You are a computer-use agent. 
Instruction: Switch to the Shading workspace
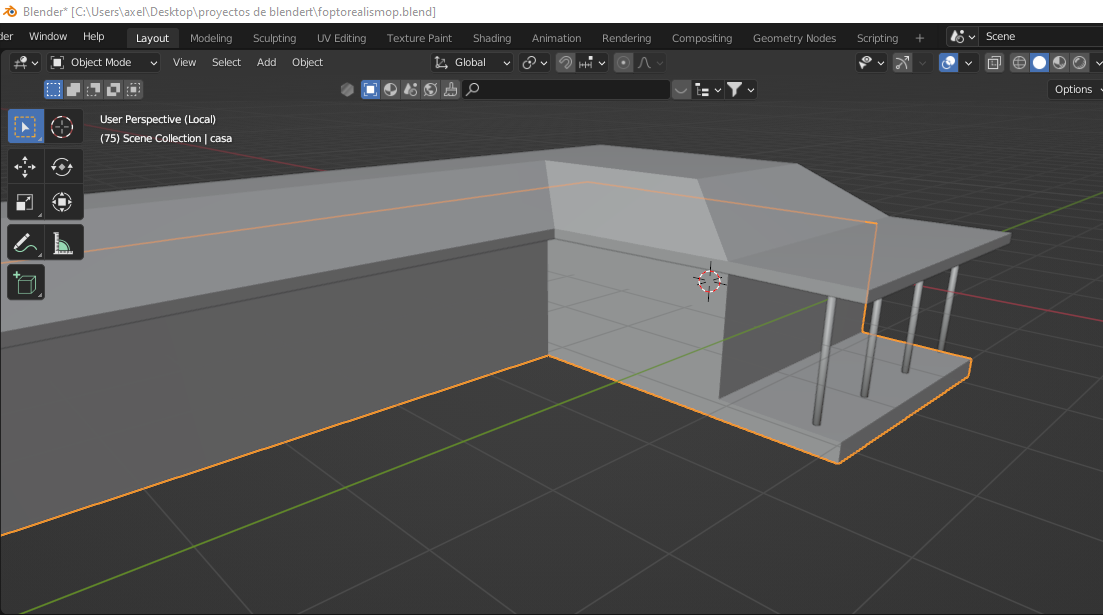(x=492, y=38)
